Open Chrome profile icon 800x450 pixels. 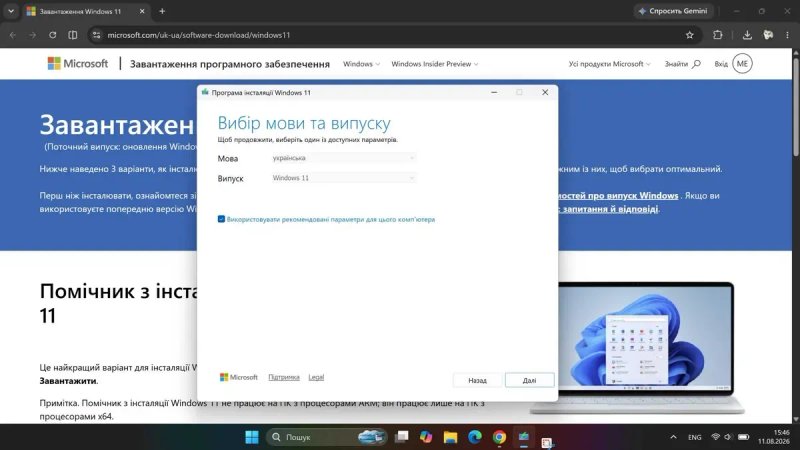[768, 35]
